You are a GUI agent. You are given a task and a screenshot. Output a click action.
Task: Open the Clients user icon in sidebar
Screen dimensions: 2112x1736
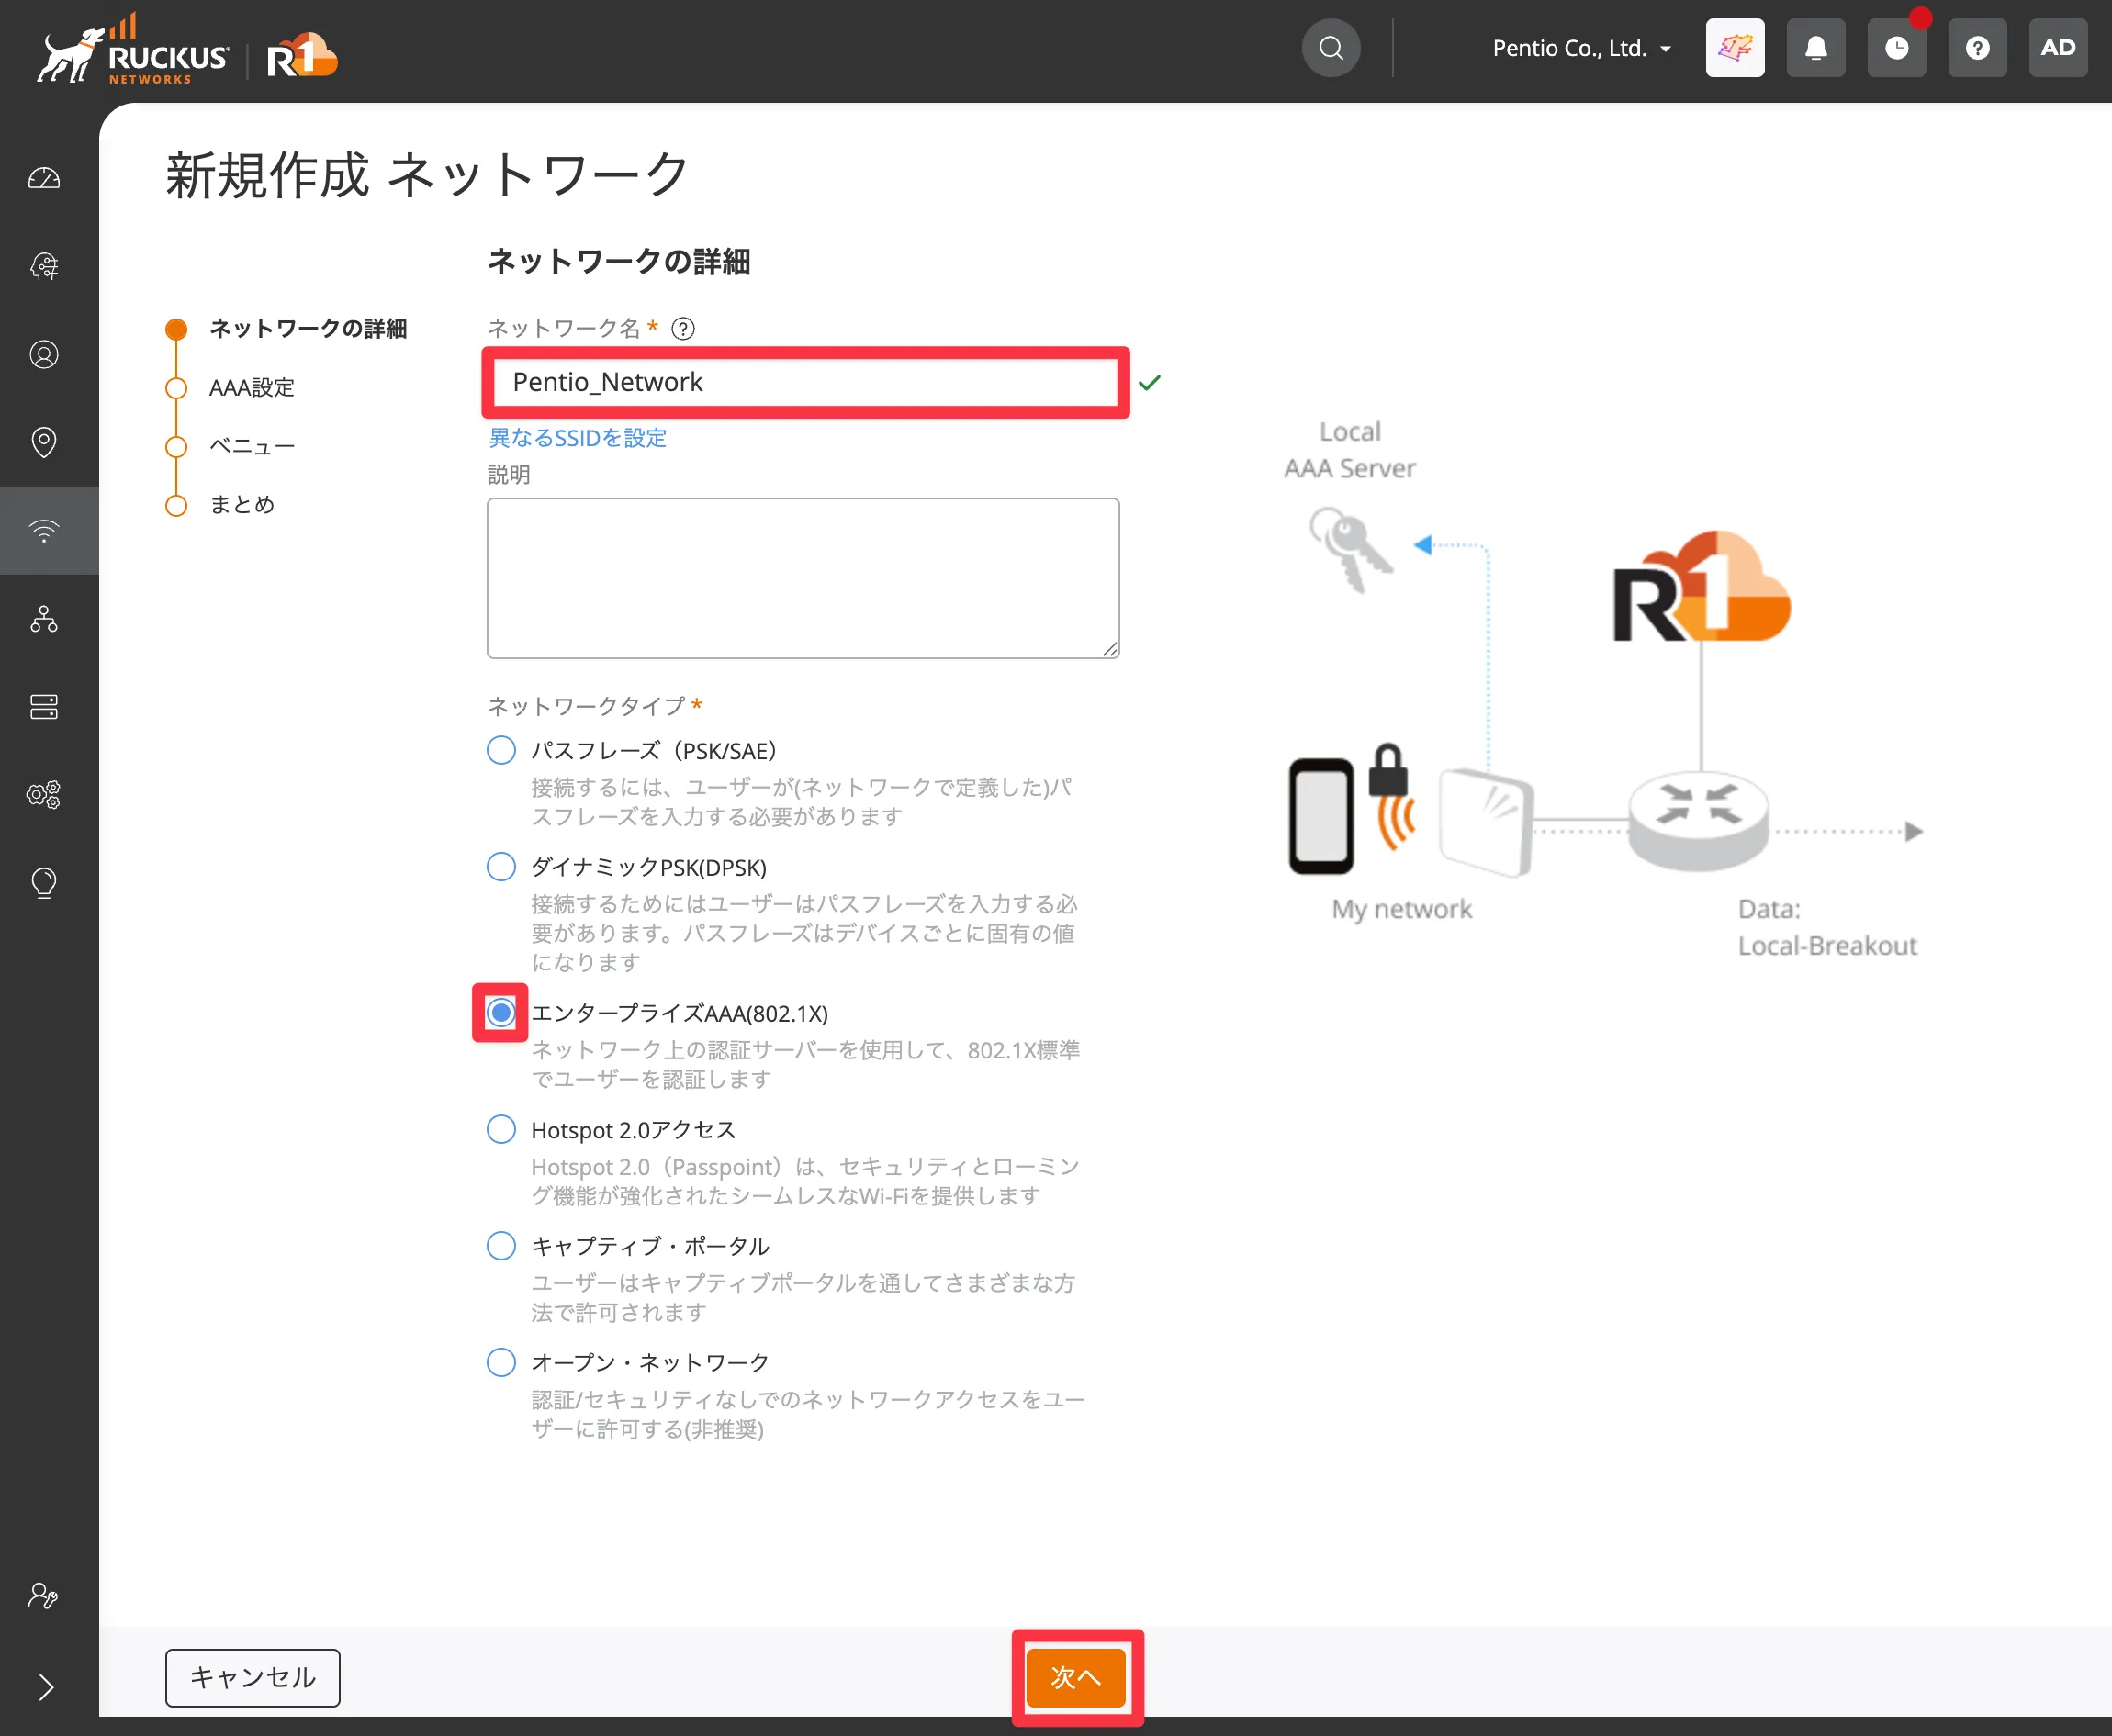[44, 354]
